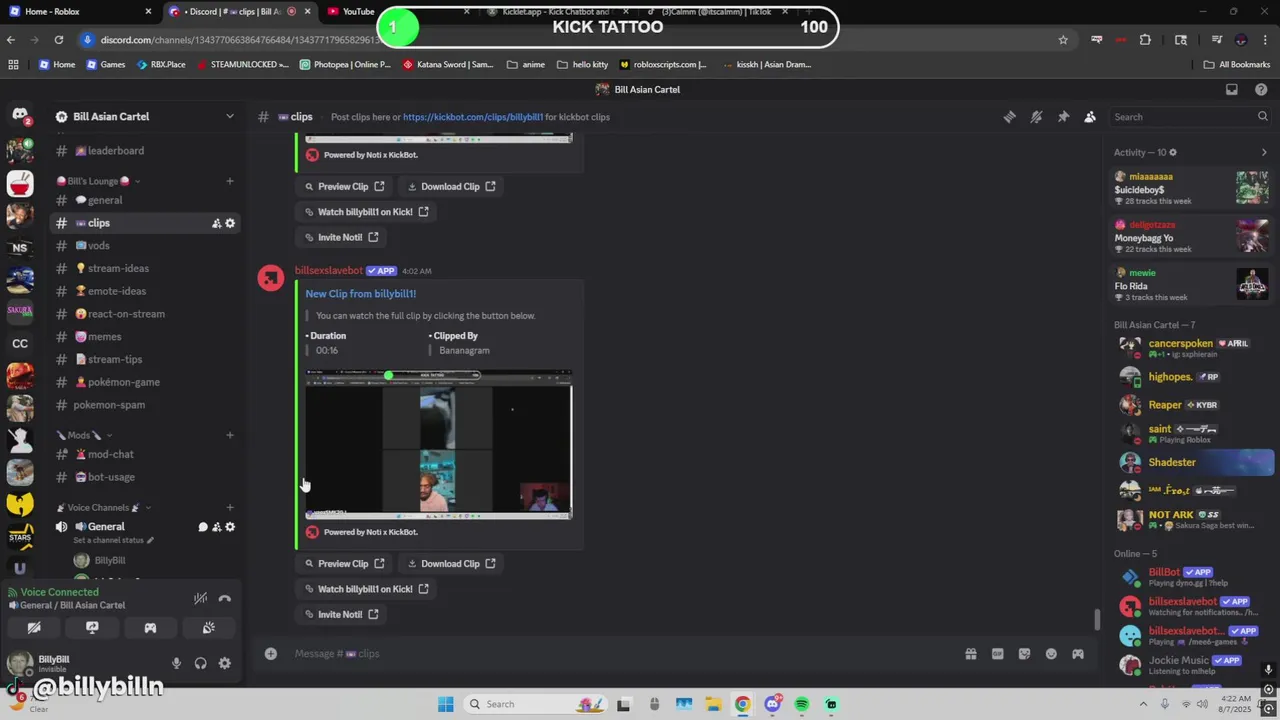Open invite icon next to General voice channel

216,527
